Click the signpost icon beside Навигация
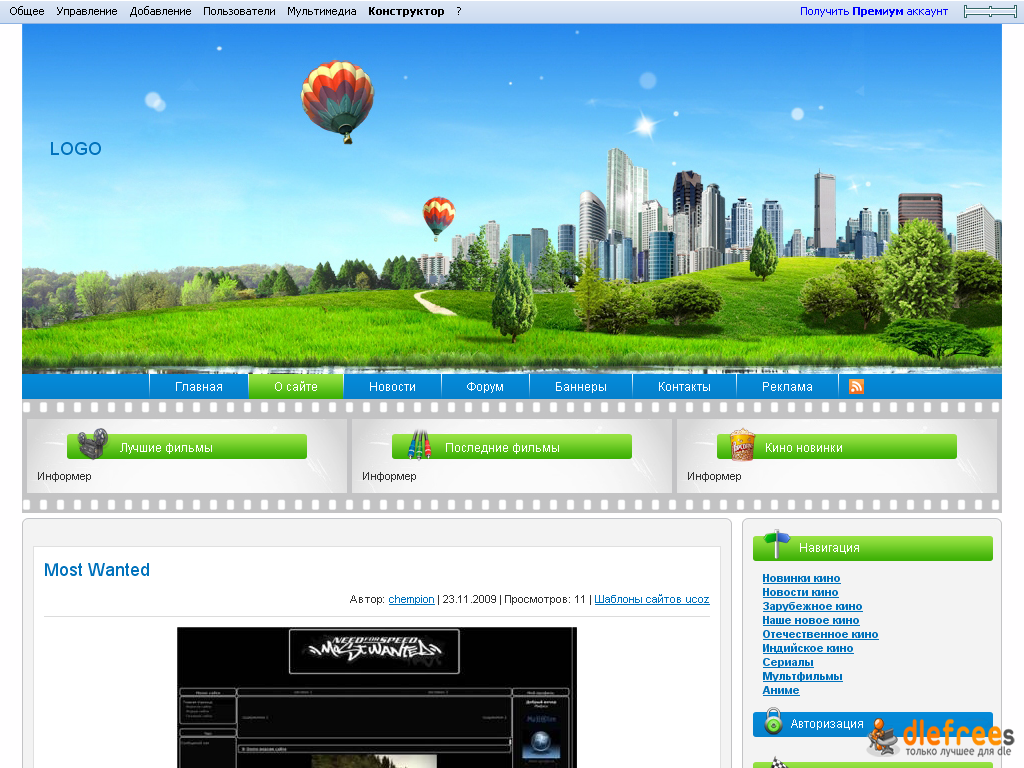 tap(777, 545)
